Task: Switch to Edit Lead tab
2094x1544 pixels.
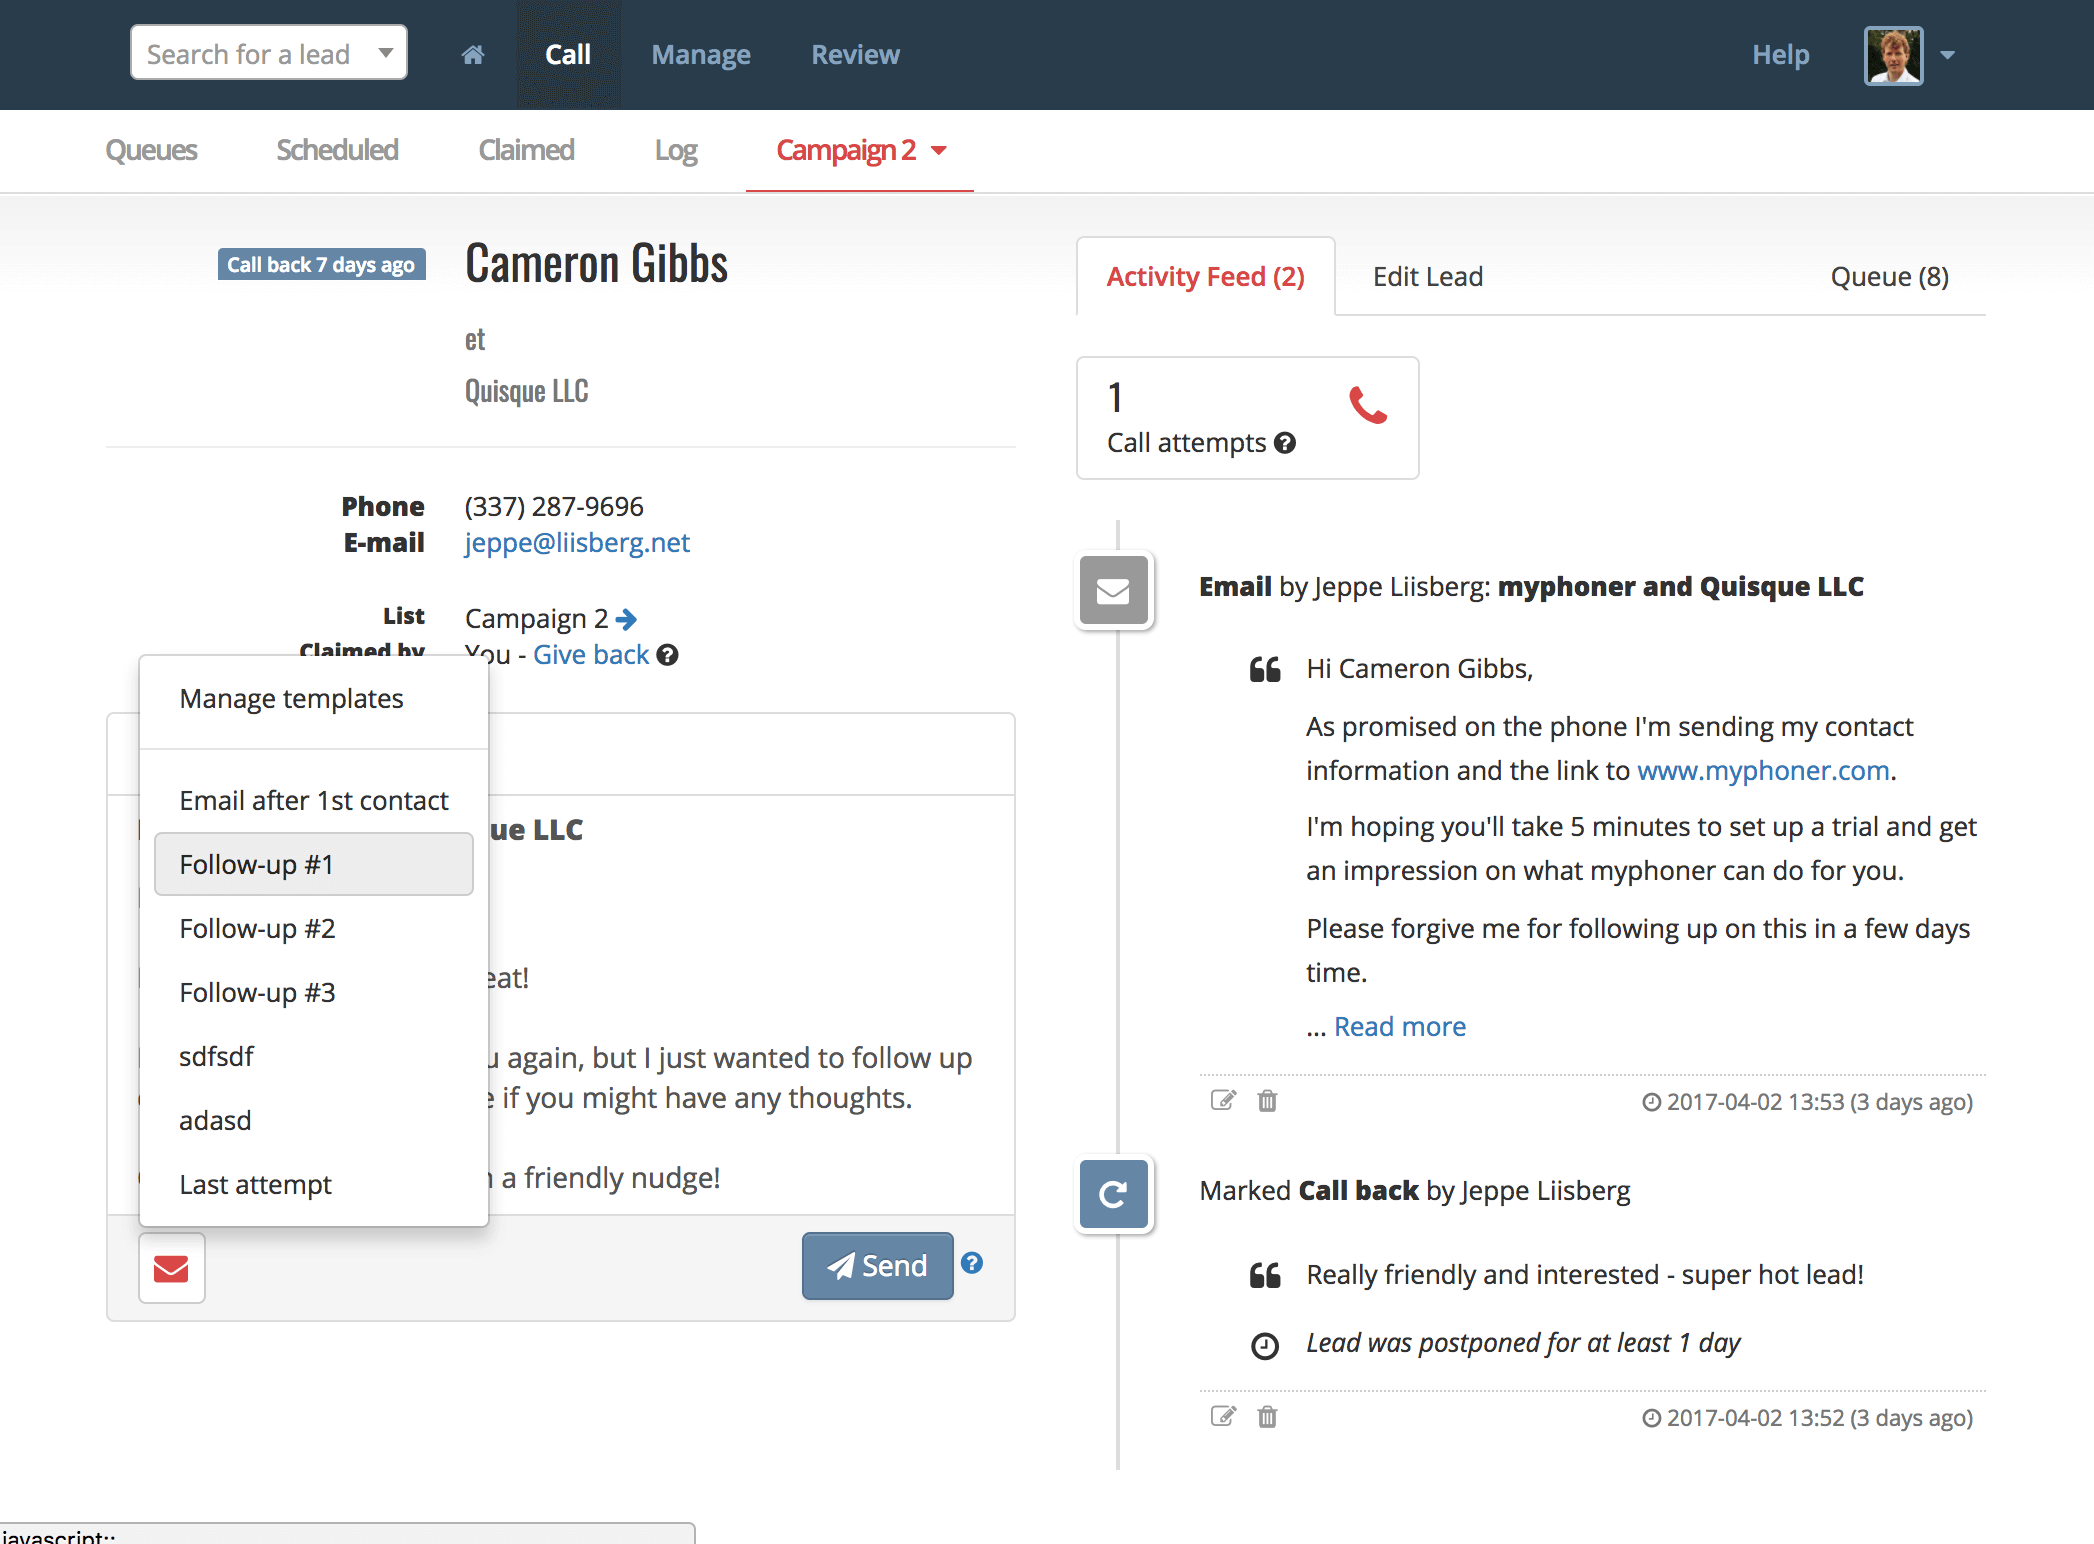Action: (1427, 276)
